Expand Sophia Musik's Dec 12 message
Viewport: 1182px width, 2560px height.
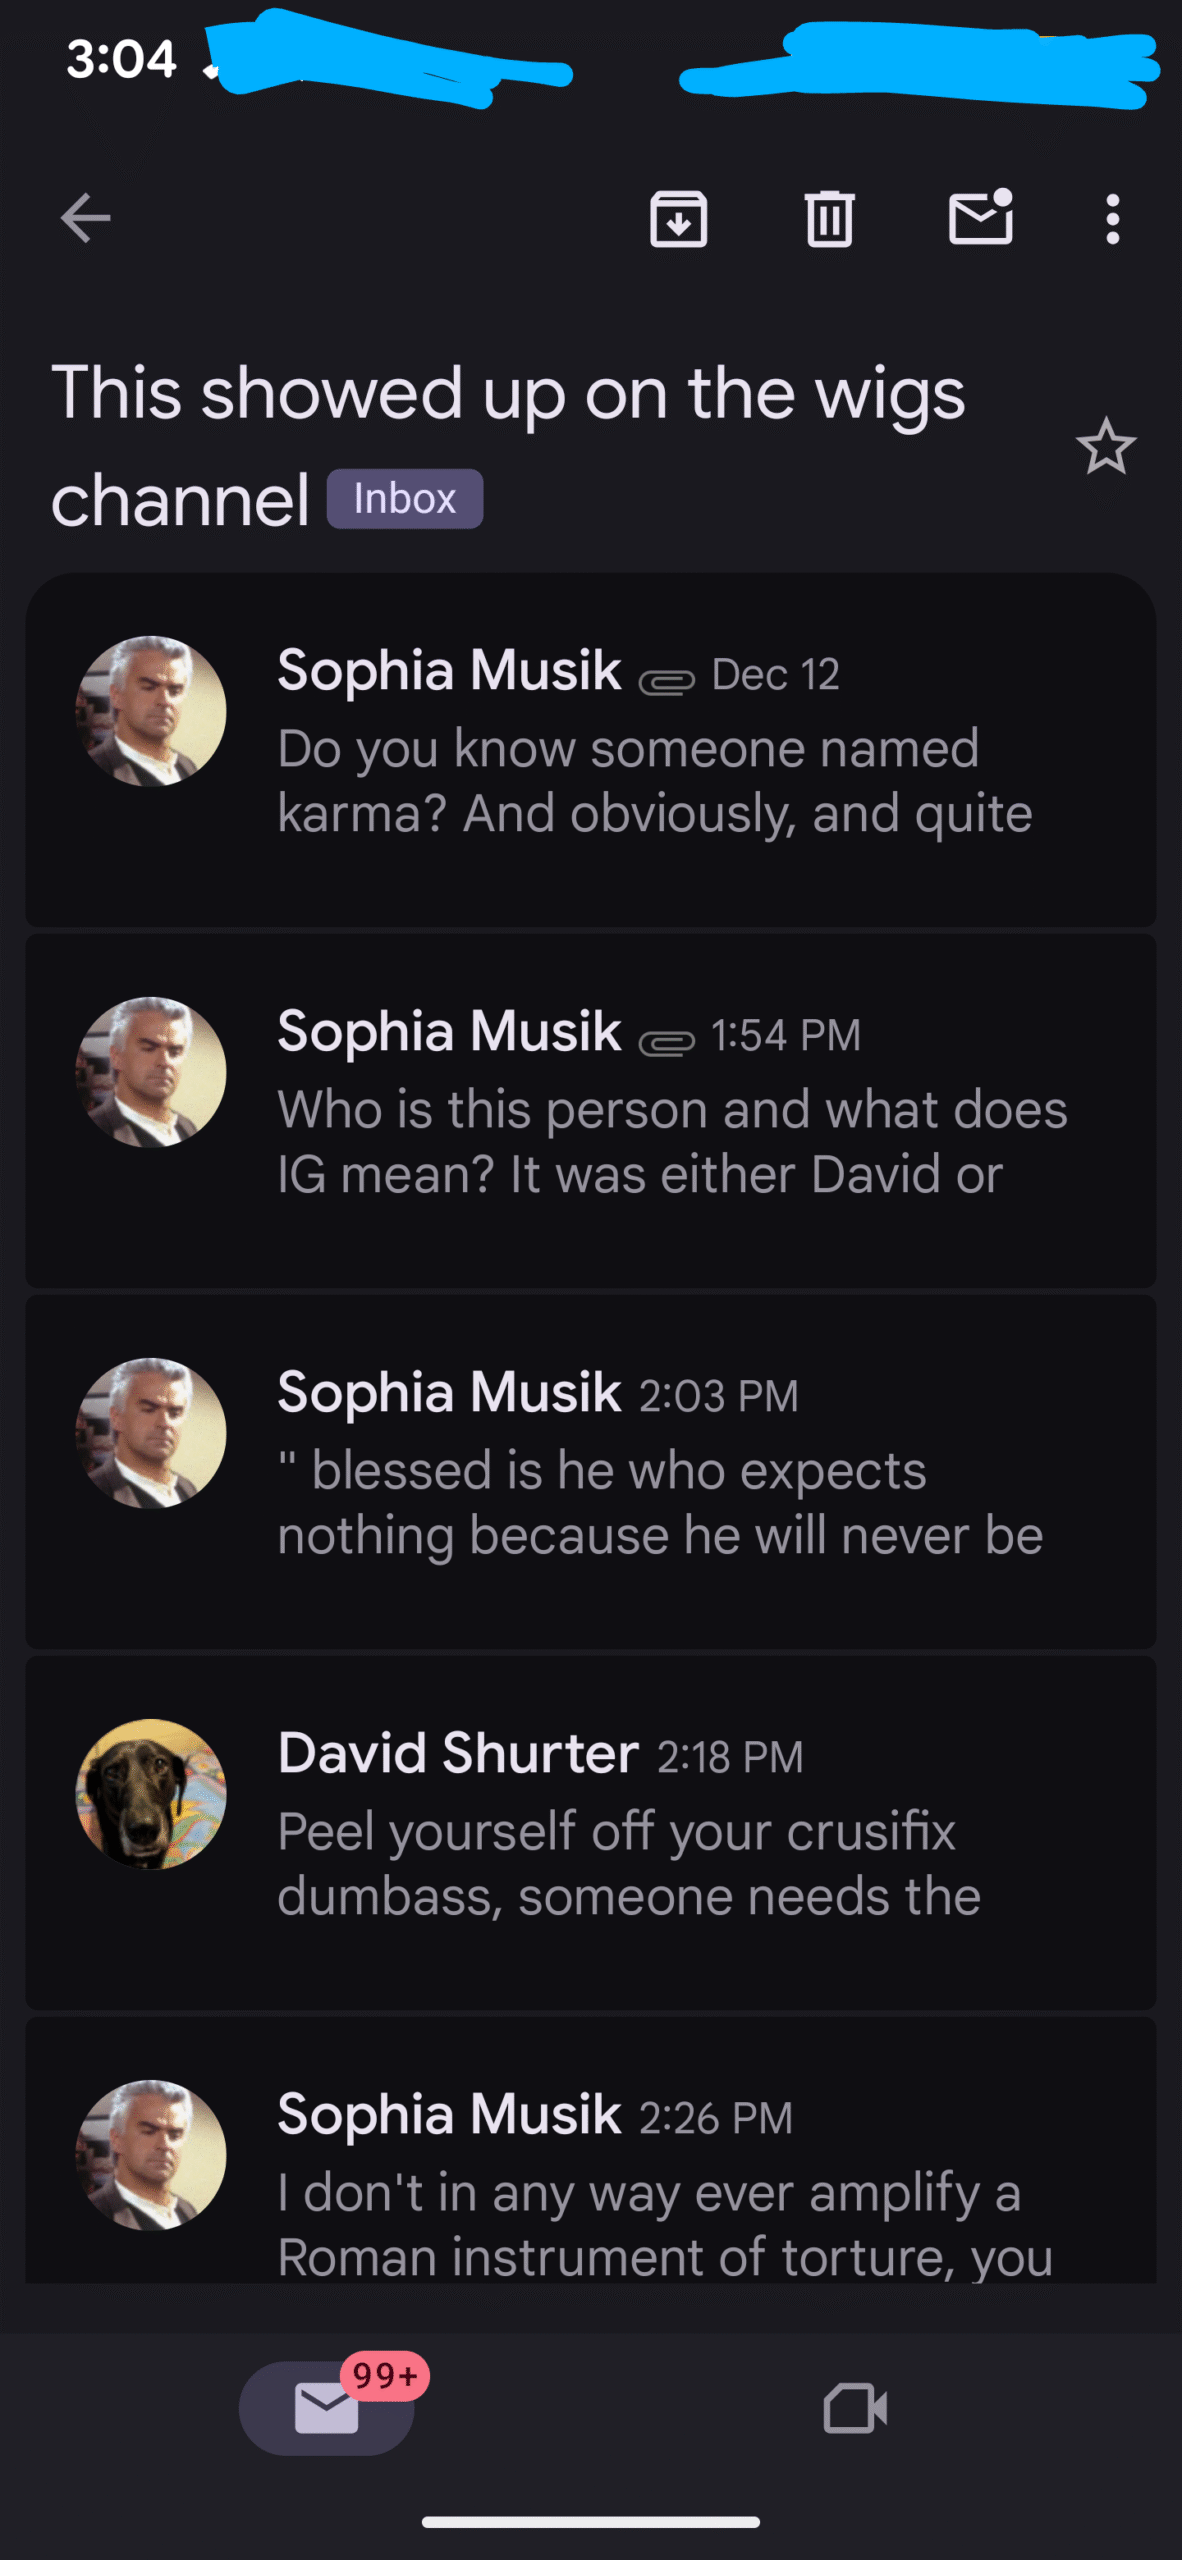[x=655, y=781]
